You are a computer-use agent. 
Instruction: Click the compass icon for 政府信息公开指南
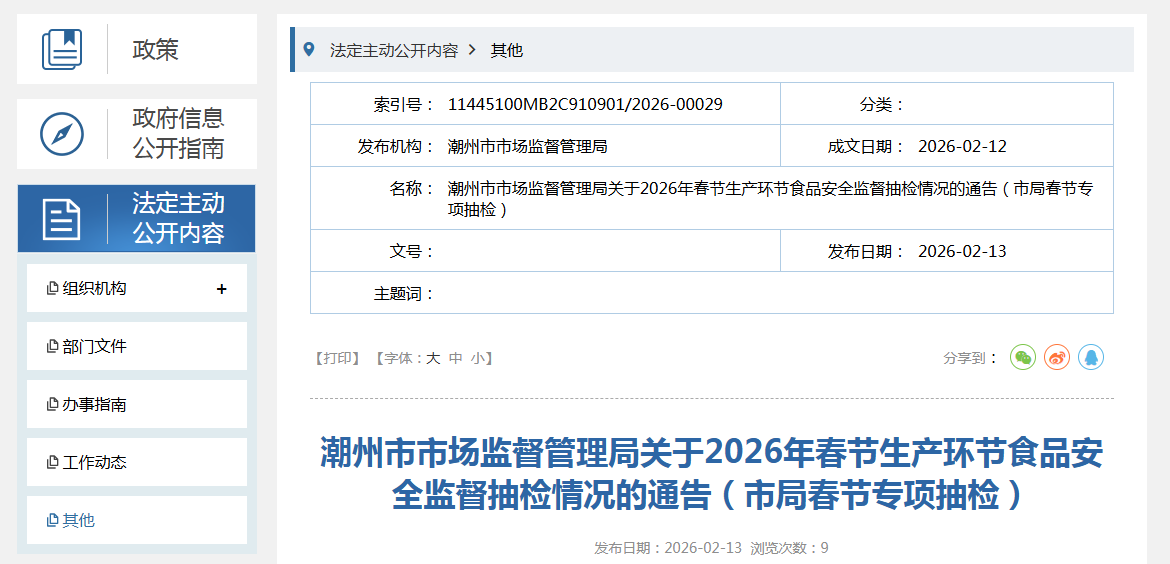(62, 133)
